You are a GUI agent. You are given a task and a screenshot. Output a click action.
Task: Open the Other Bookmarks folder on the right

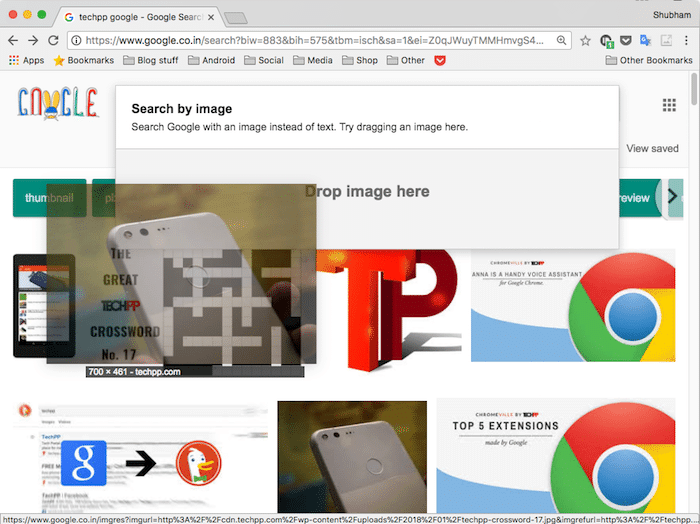tap(649, 60)
